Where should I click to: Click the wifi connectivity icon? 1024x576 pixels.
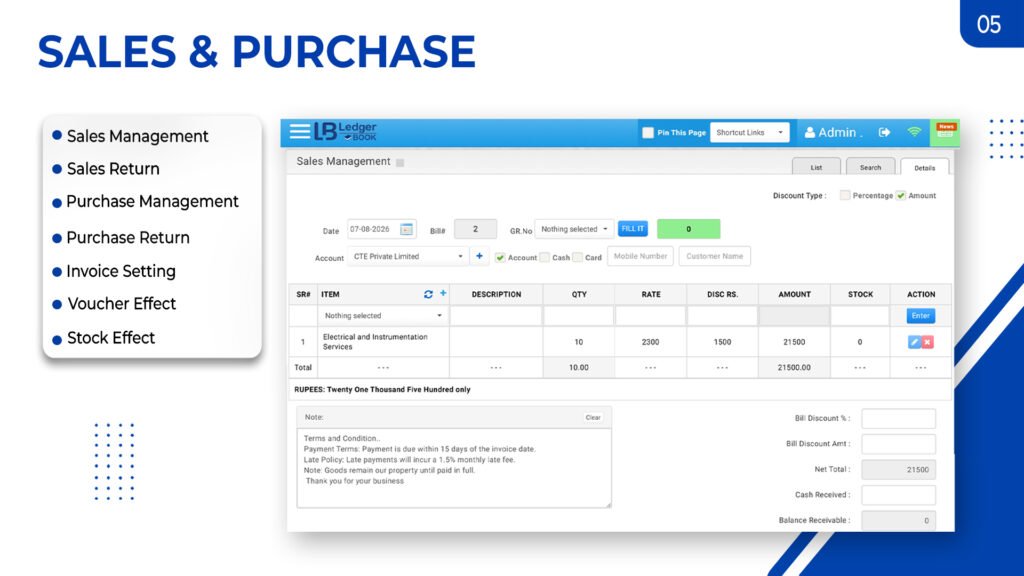(914, 132)
